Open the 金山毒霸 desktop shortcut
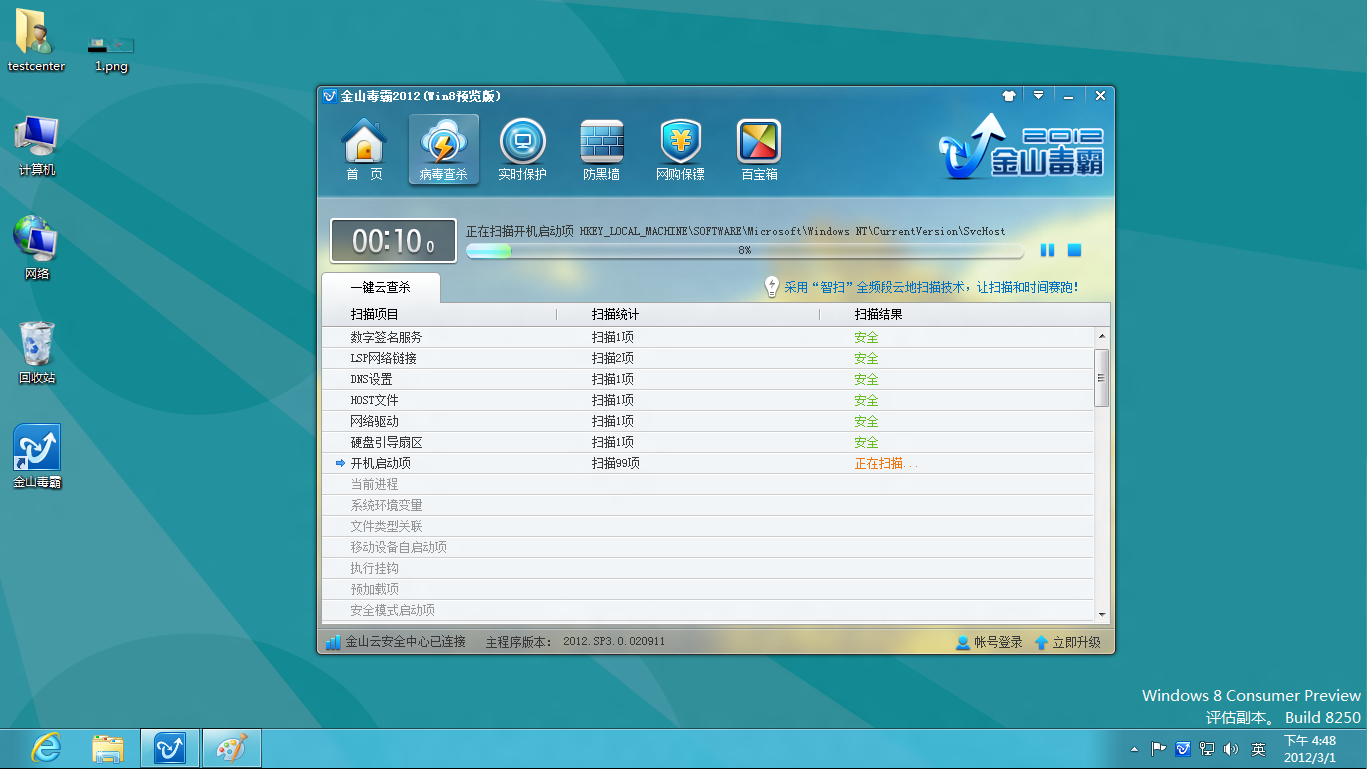 (x=37, y=456)
